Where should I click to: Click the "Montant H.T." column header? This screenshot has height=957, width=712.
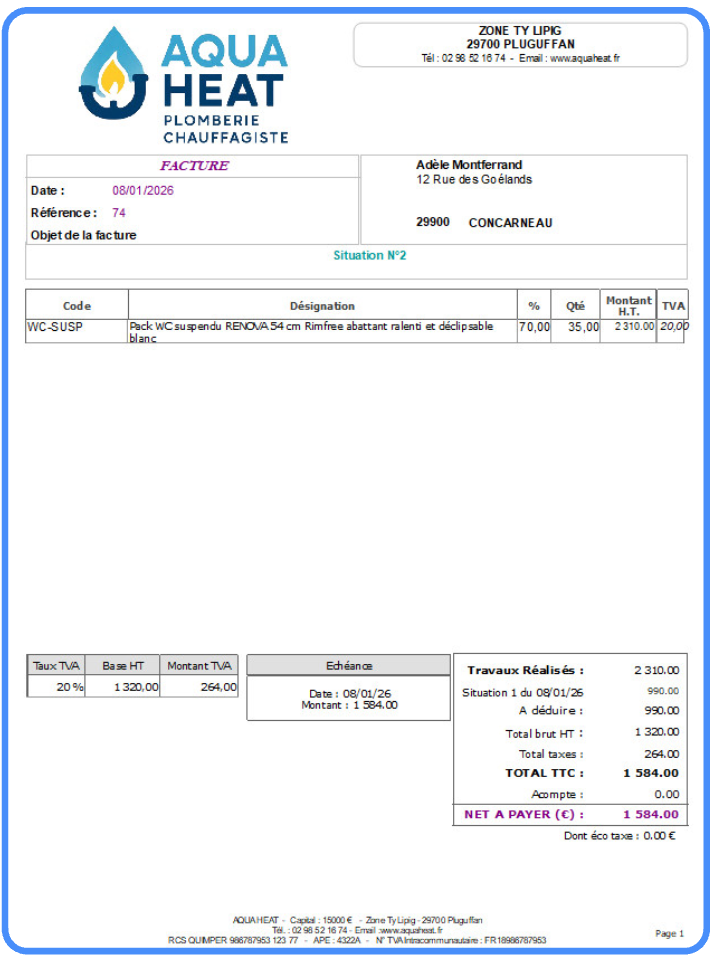(628, 306)
